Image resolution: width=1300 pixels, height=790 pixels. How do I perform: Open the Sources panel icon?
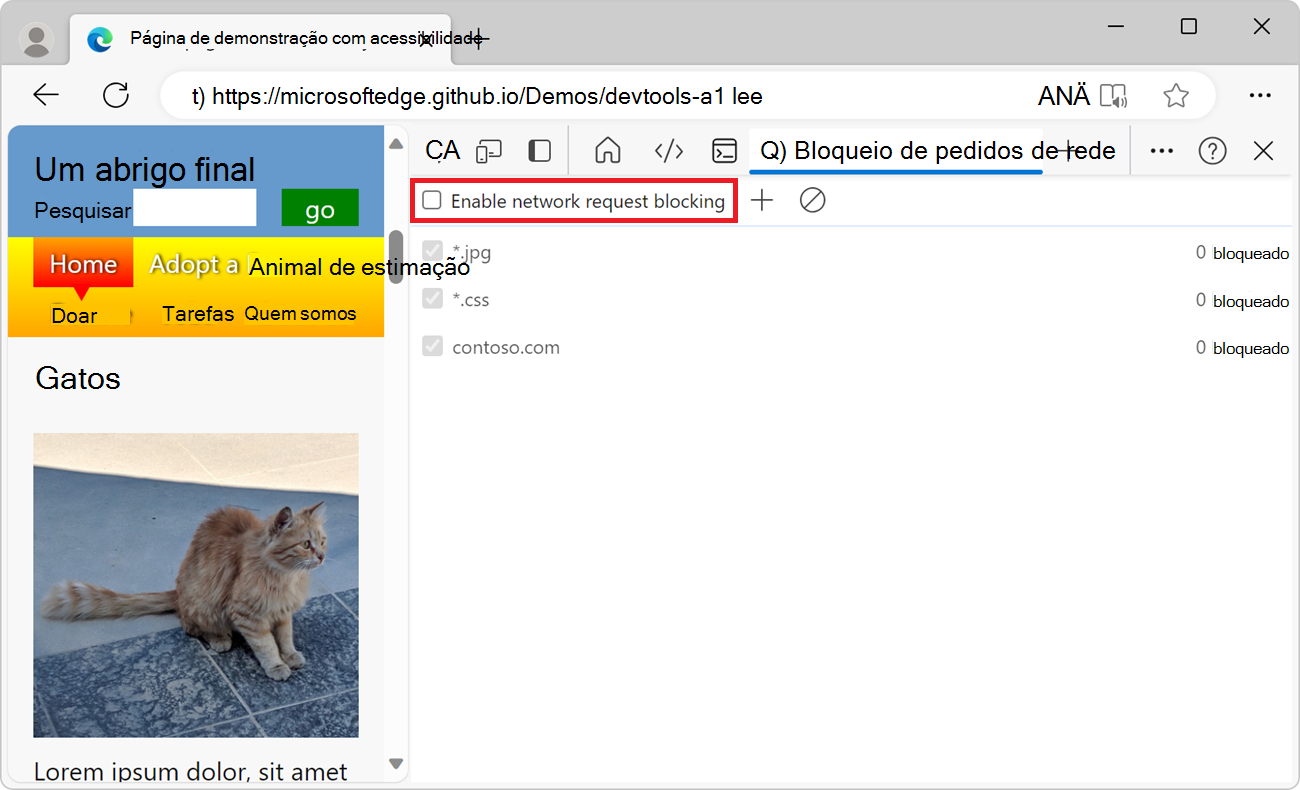pyautogui.click(x=669, y=150)
